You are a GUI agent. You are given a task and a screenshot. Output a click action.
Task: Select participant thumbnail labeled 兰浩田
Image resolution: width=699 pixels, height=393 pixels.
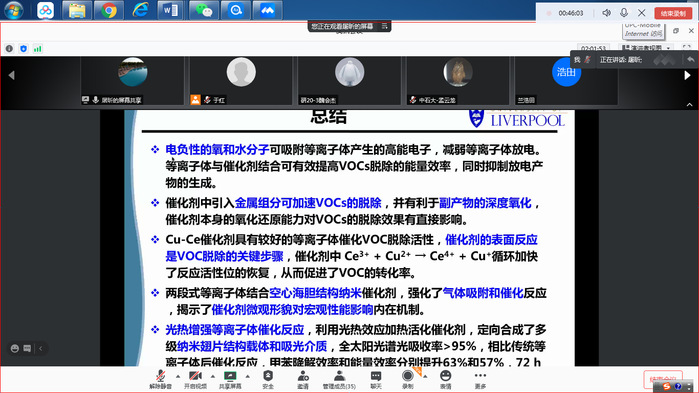click(566, 81)
